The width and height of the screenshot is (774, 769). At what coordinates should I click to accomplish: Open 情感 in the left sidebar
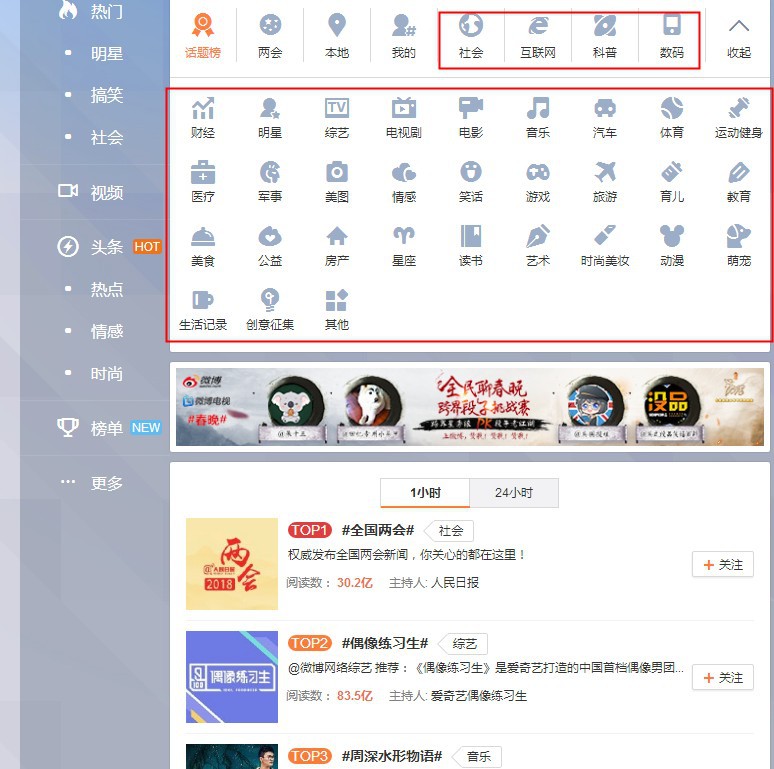[107, 331]
